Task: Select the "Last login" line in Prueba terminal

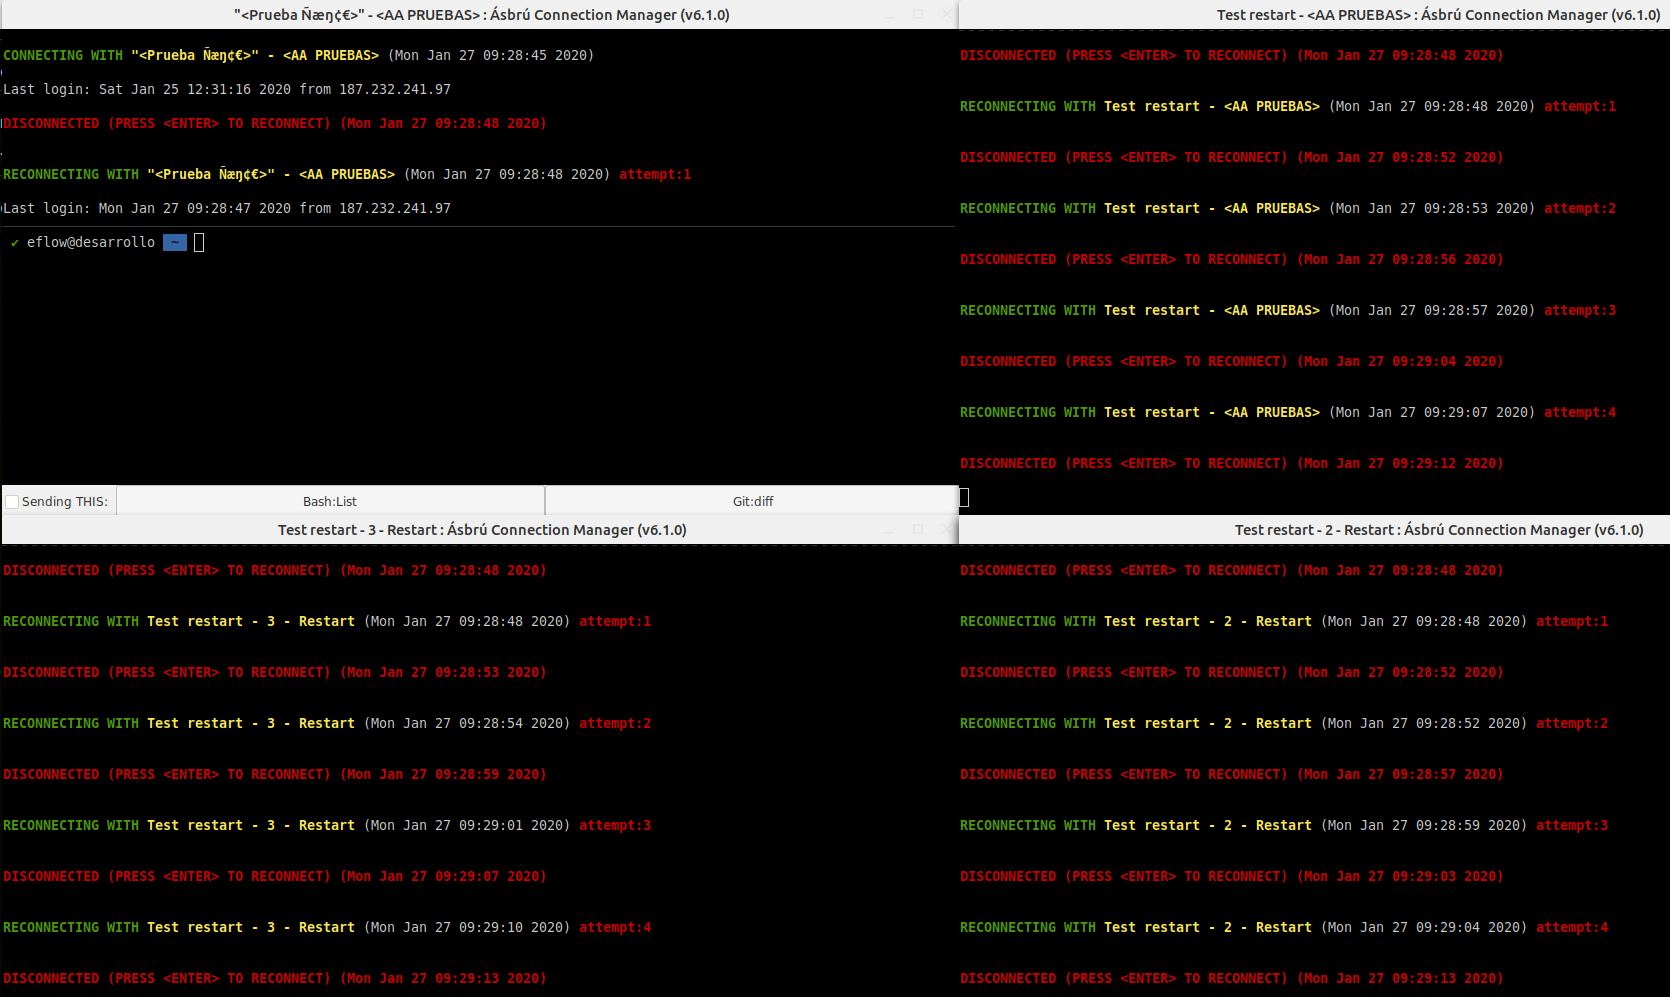Action: 226,89
